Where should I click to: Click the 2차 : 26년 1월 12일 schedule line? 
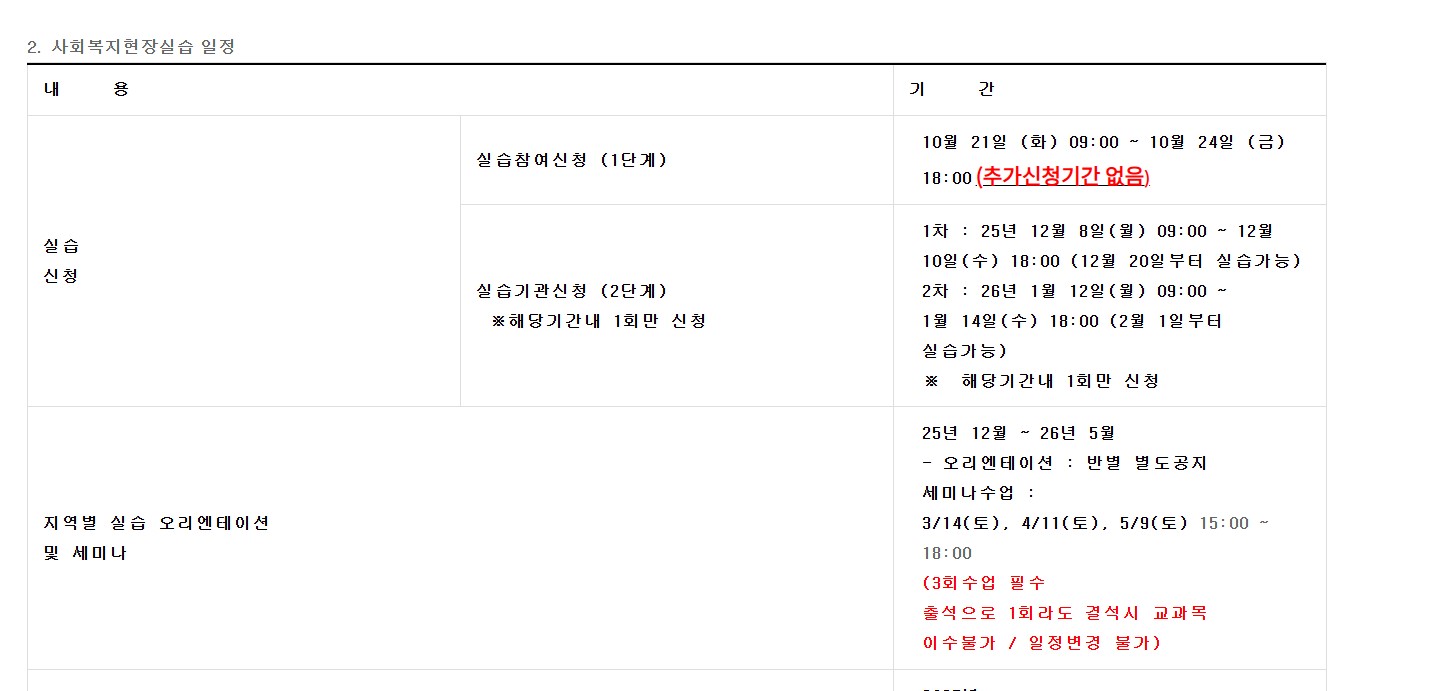[1074, 291]
